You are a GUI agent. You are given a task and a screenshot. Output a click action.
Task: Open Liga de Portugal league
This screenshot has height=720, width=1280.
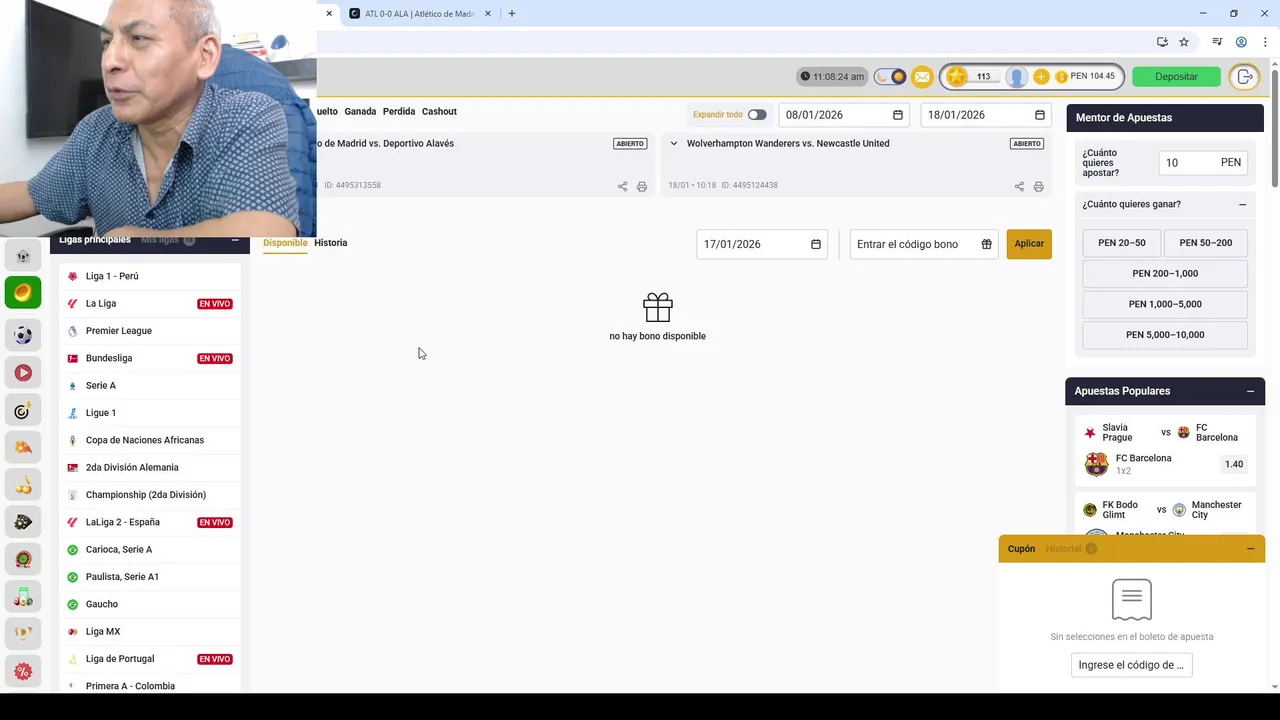point(150,659)
